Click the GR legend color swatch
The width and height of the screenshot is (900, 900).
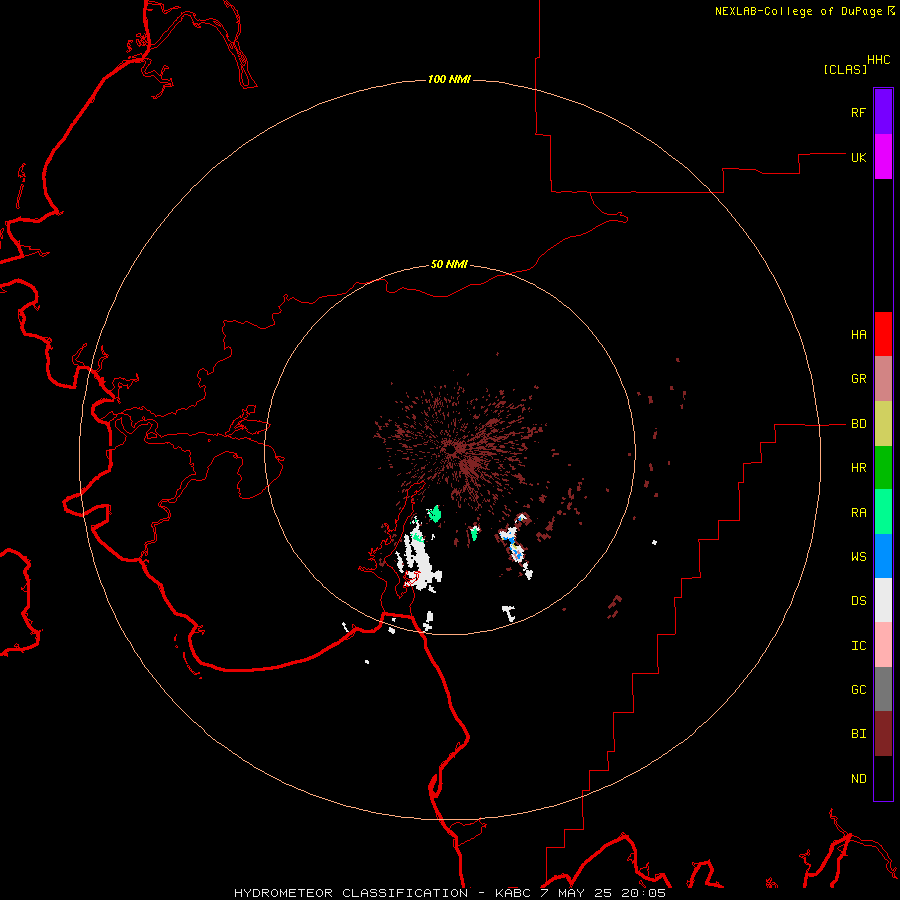click(883, 379)
